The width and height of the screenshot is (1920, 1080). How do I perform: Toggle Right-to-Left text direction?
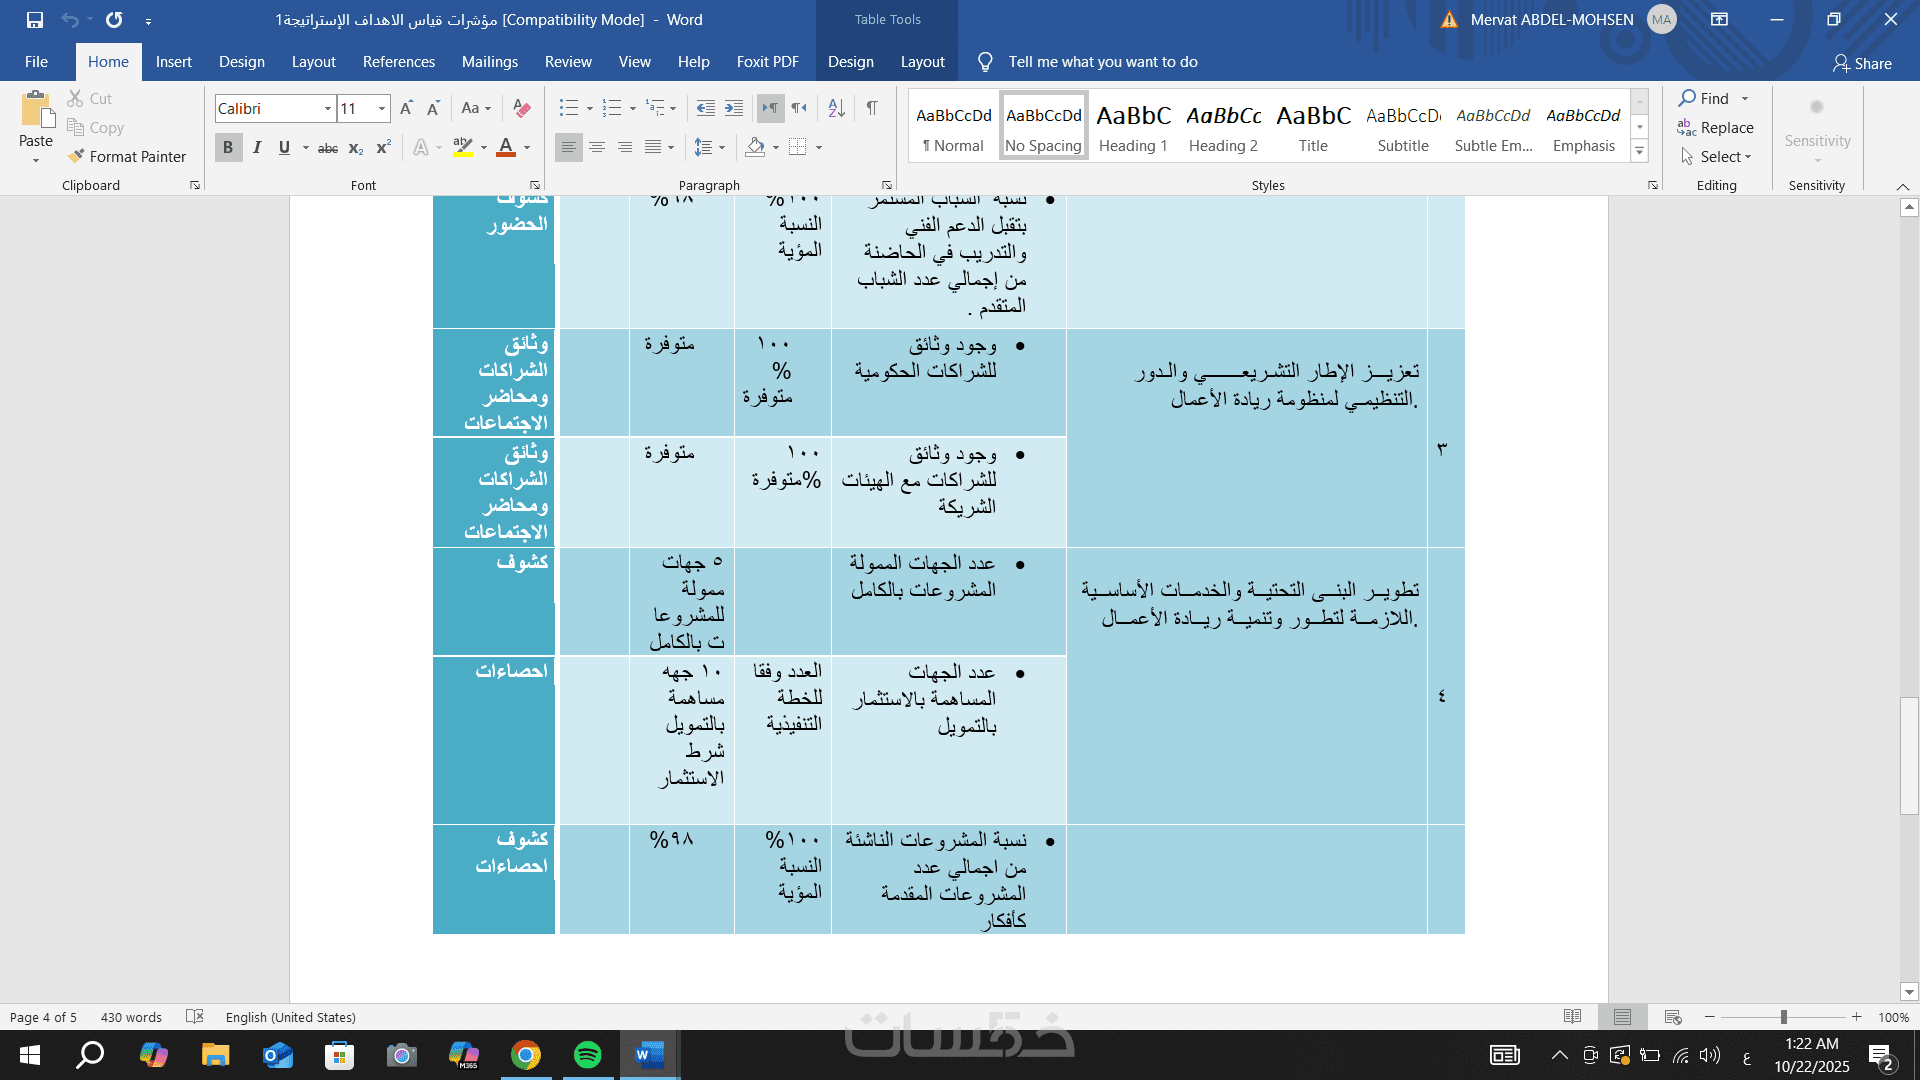[x=799, y=108]
